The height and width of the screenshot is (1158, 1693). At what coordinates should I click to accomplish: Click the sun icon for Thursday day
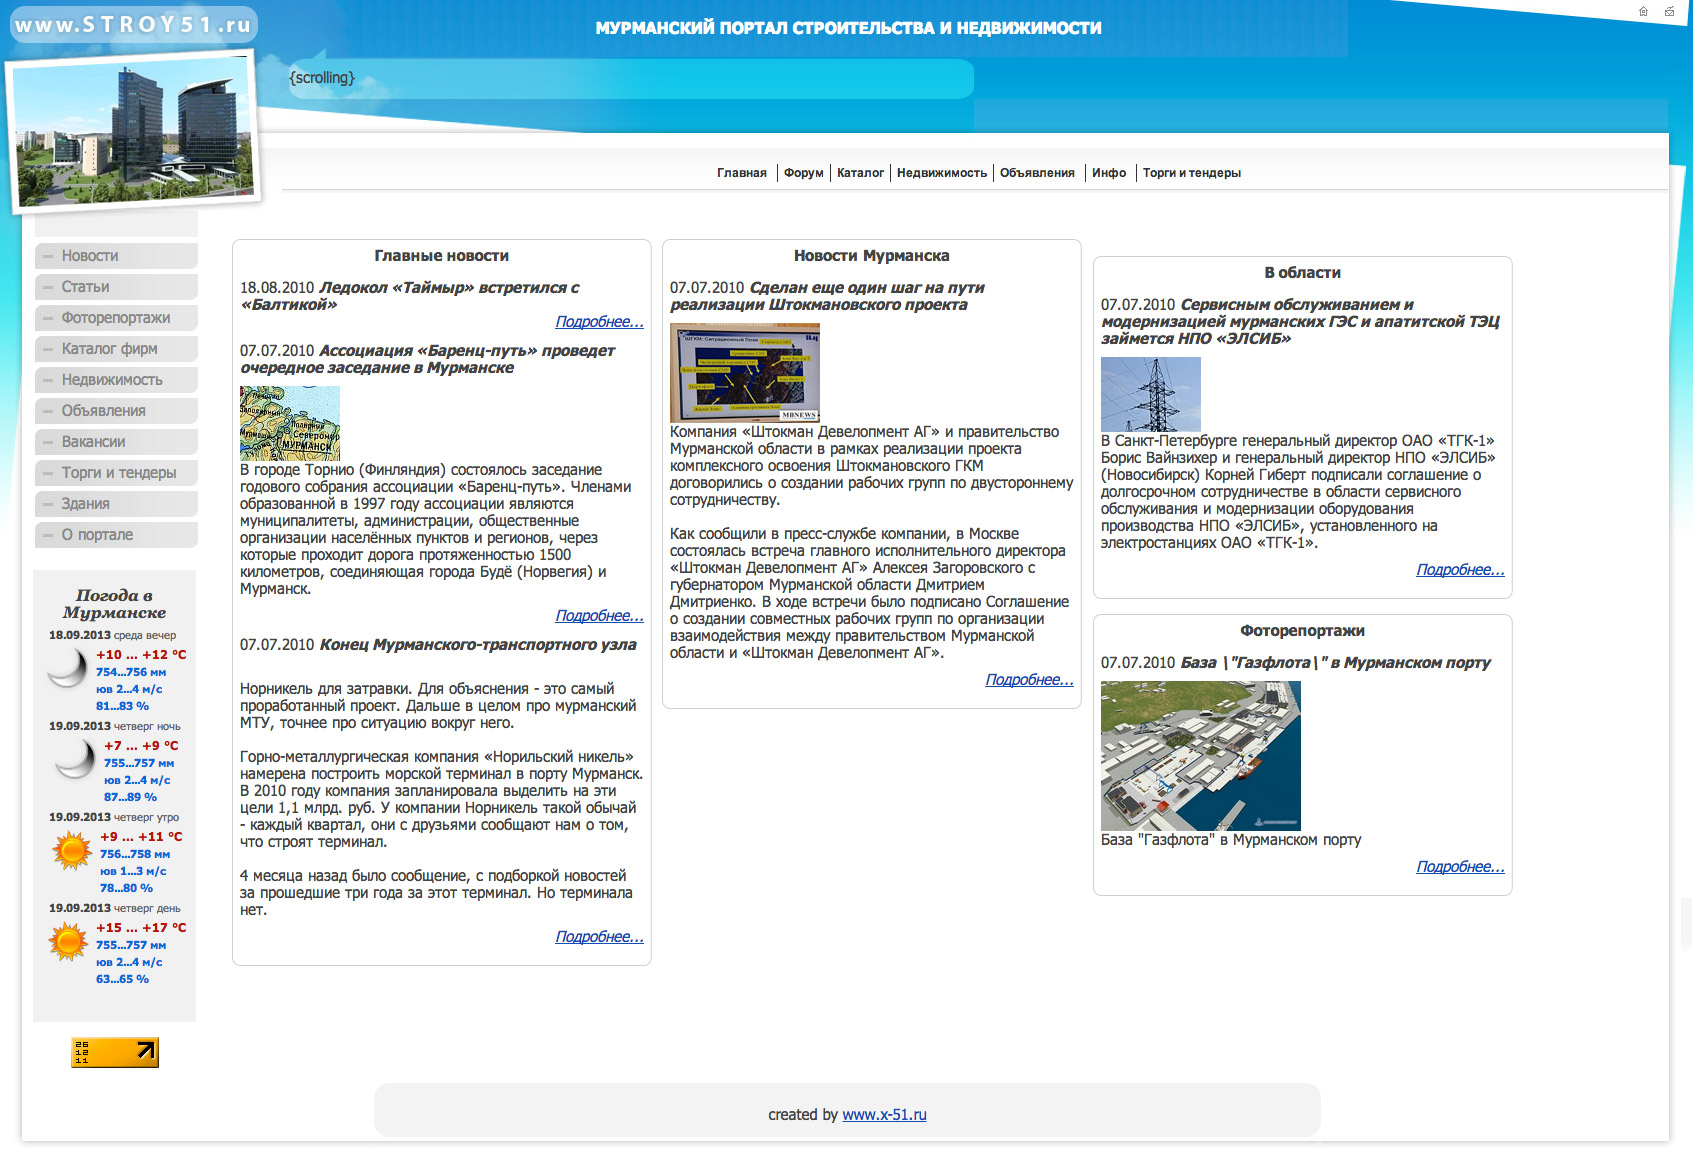(69, 942)
